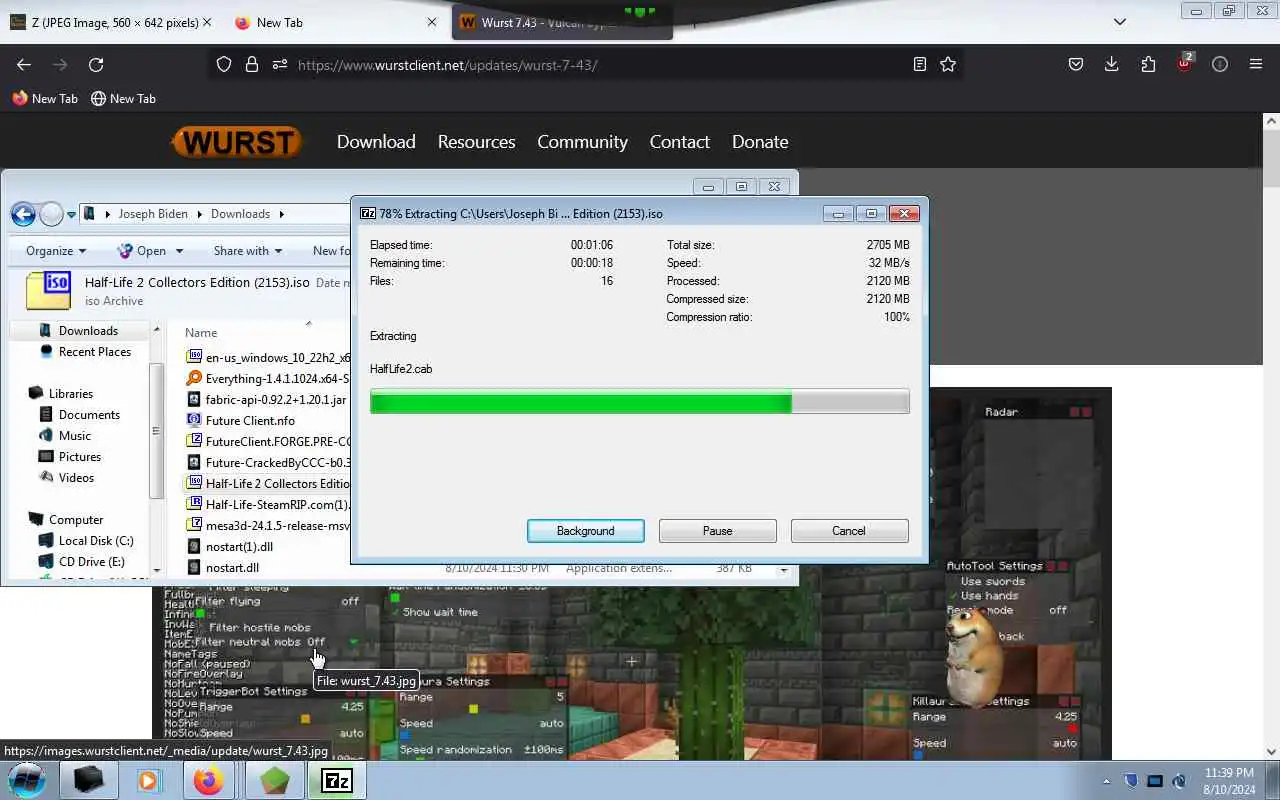
Task: Open Firefox downloads panel
Action: click(1112, 64)
